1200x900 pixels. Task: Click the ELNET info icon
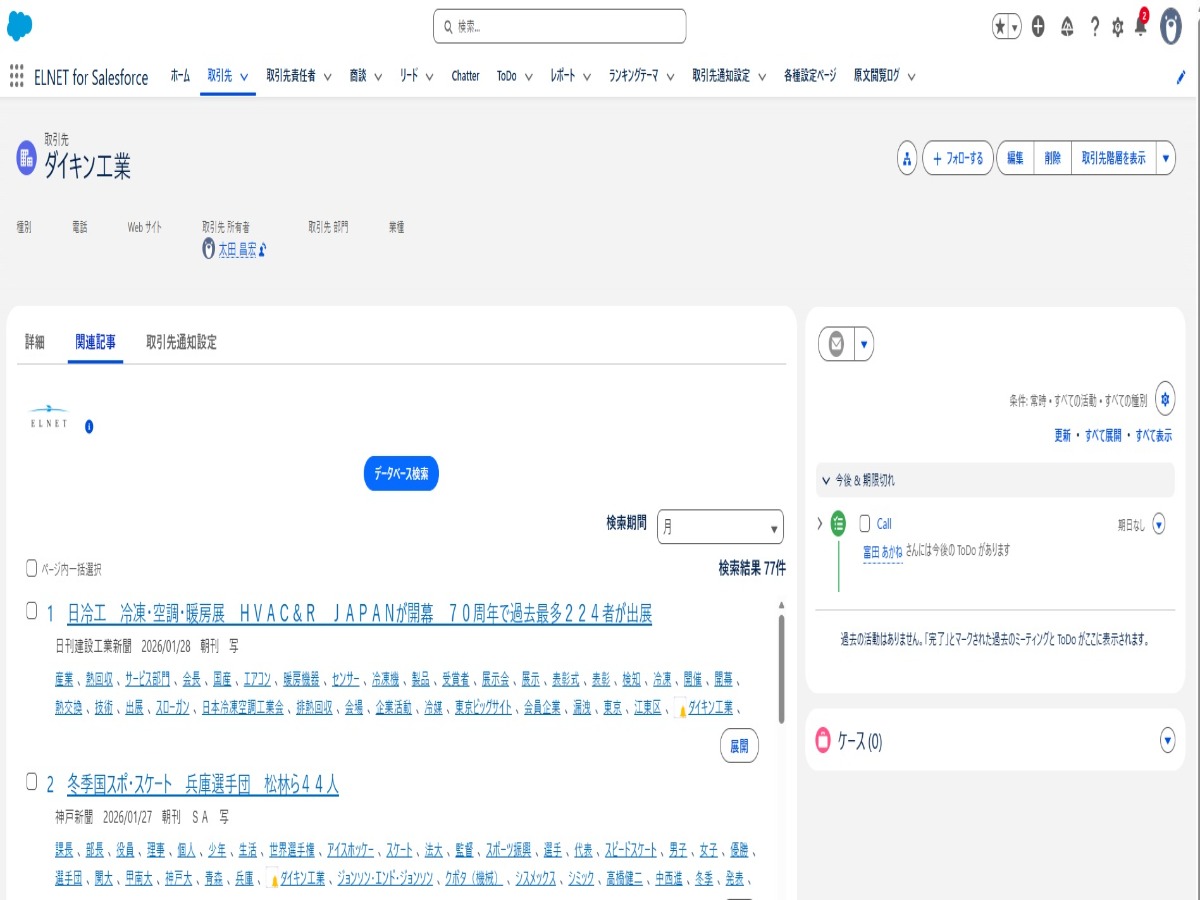[88, 426]
